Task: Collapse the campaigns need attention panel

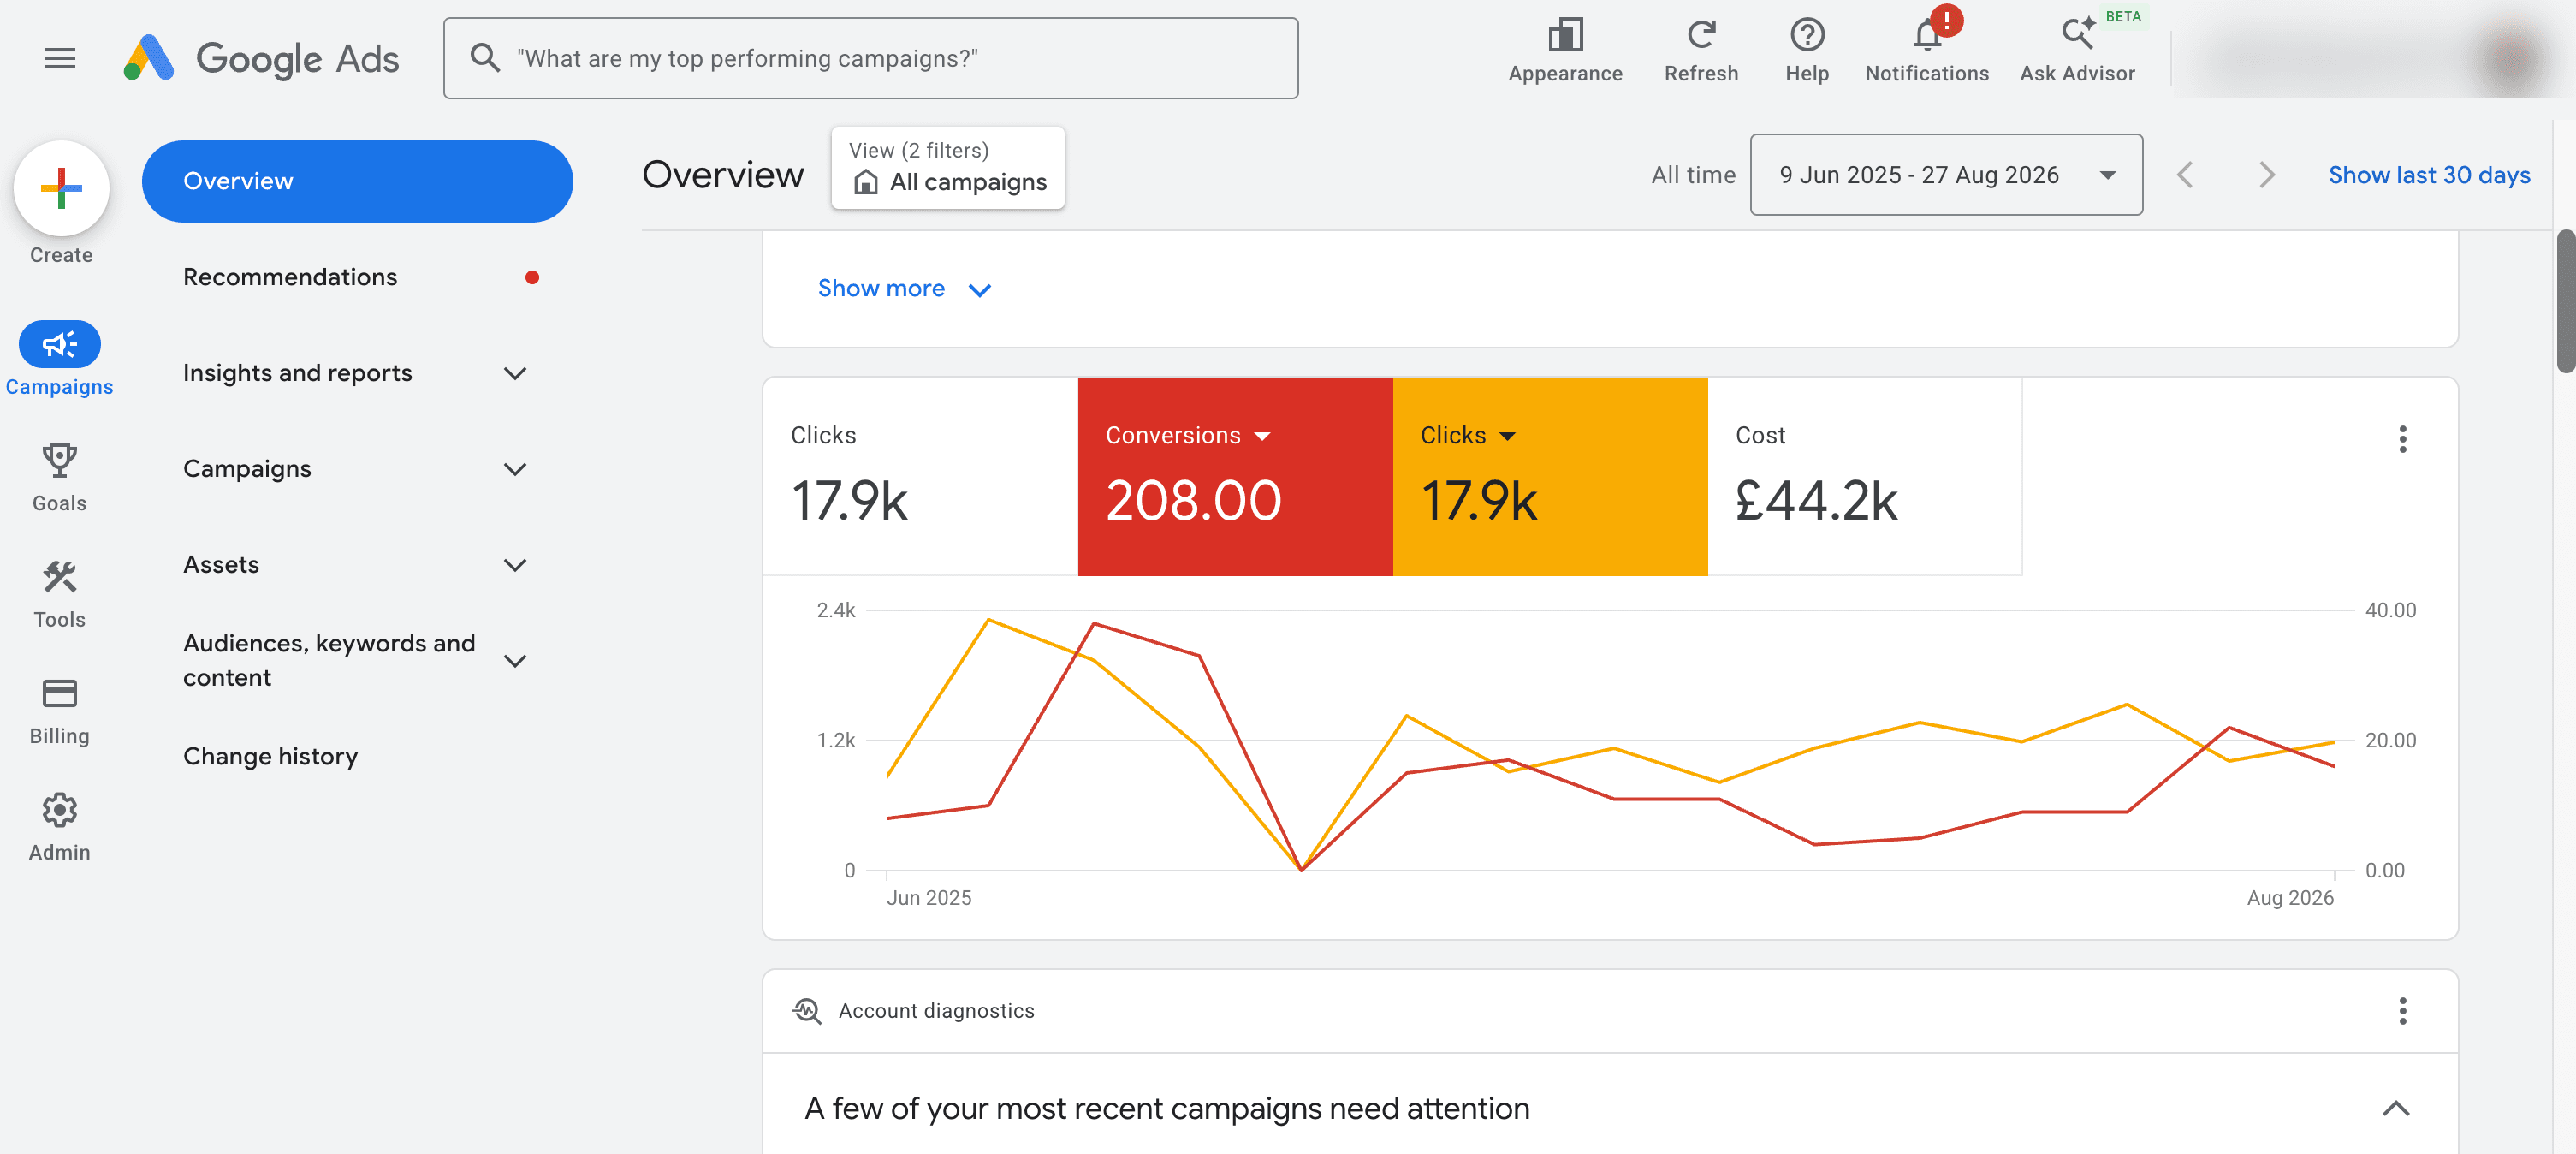Action: tap(2395, 1108)
